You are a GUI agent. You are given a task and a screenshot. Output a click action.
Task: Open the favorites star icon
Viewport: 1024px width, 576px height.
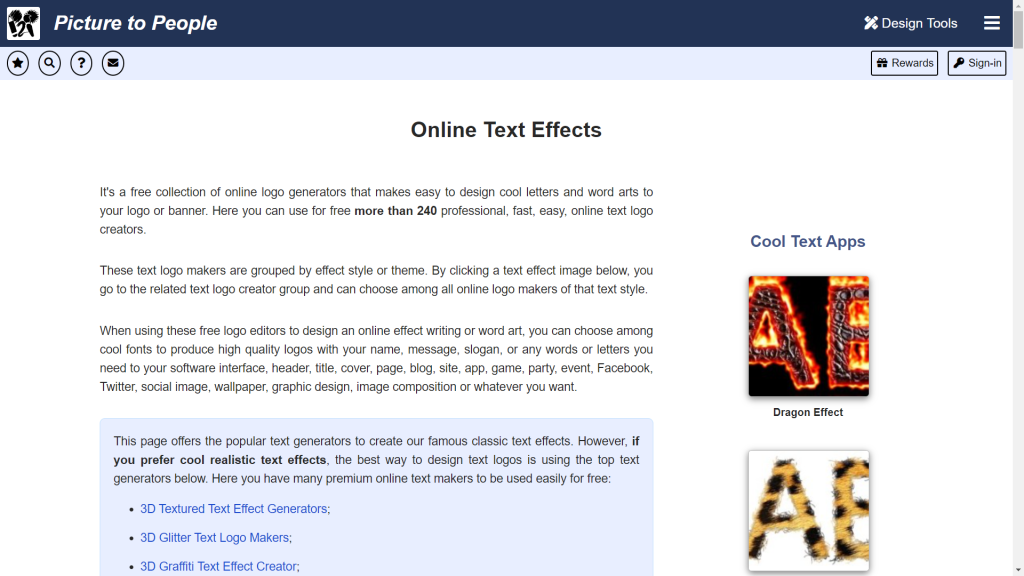(18, 63)
